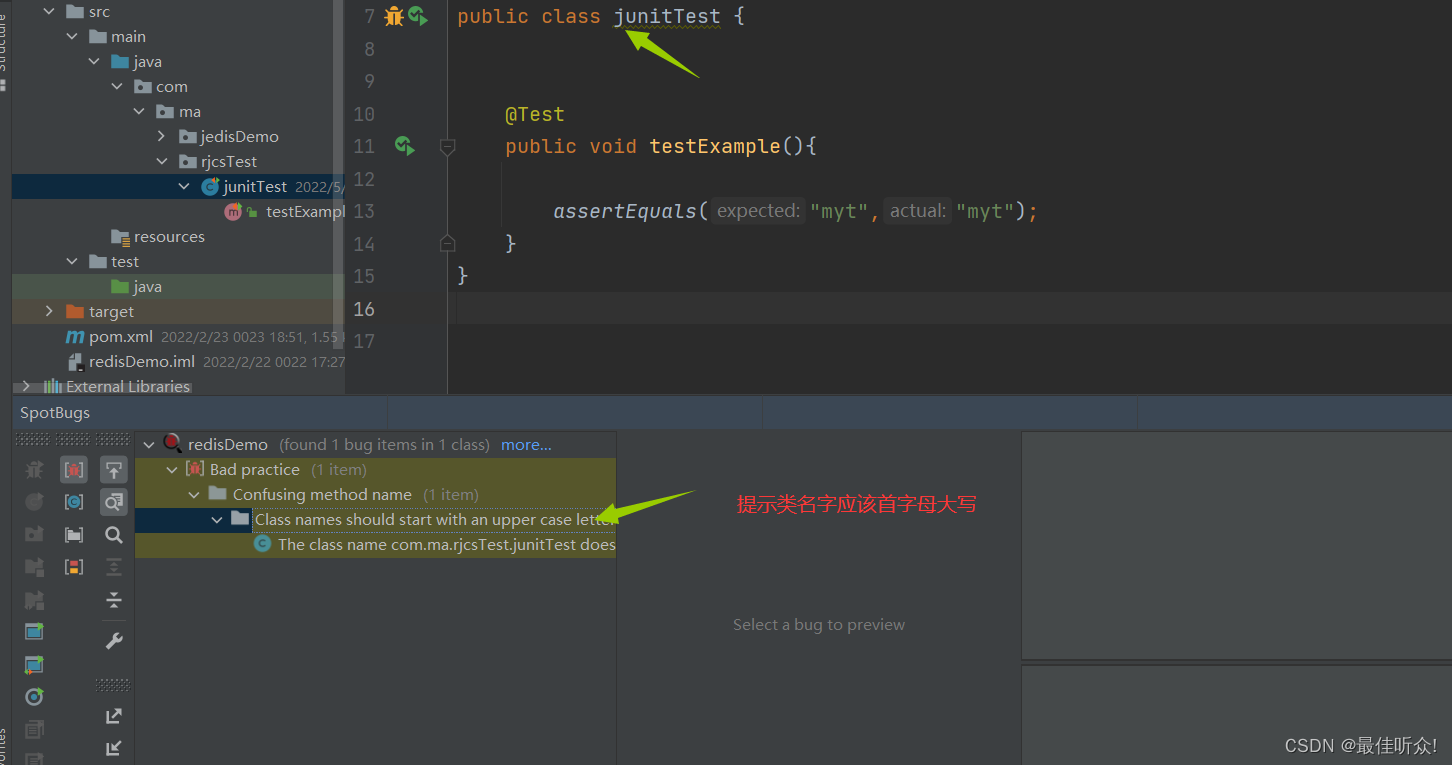This screenshot has height=765, width=1452.
Task: Select External Libraries node
Action: pyautogui.click(x=127, y=386)
